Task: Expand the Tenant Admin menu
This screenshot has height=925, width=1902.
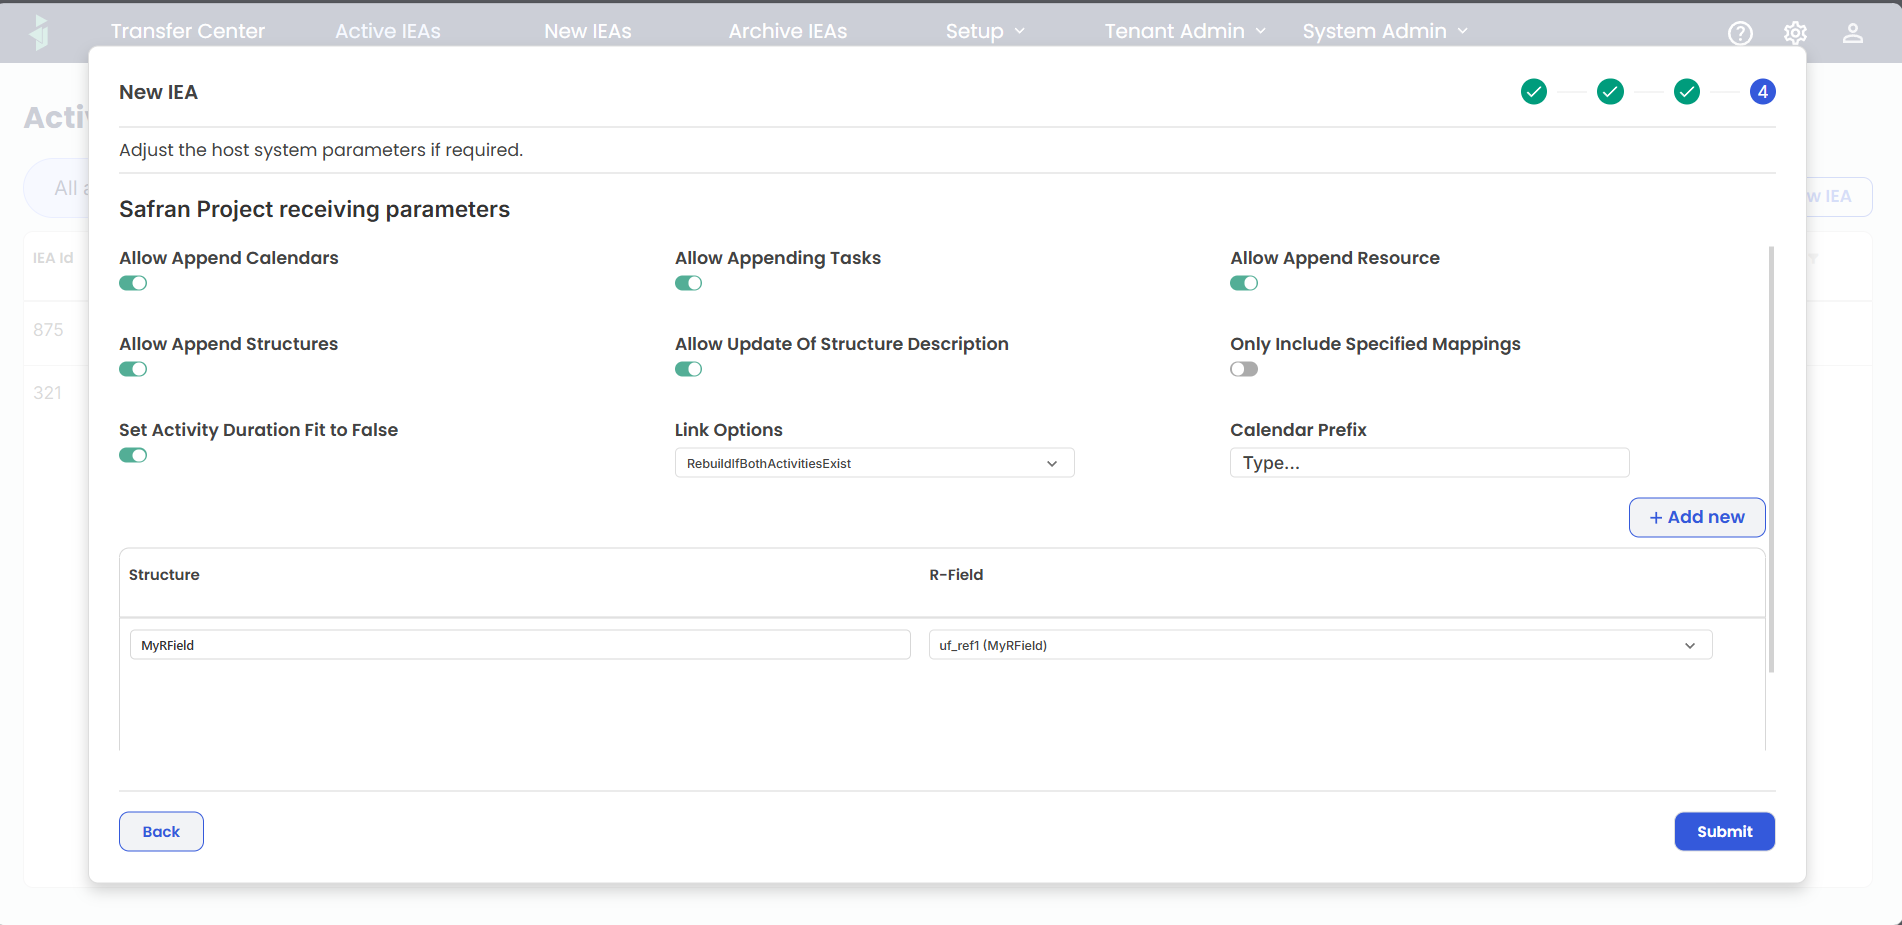Action: (x=1185, y=31)
